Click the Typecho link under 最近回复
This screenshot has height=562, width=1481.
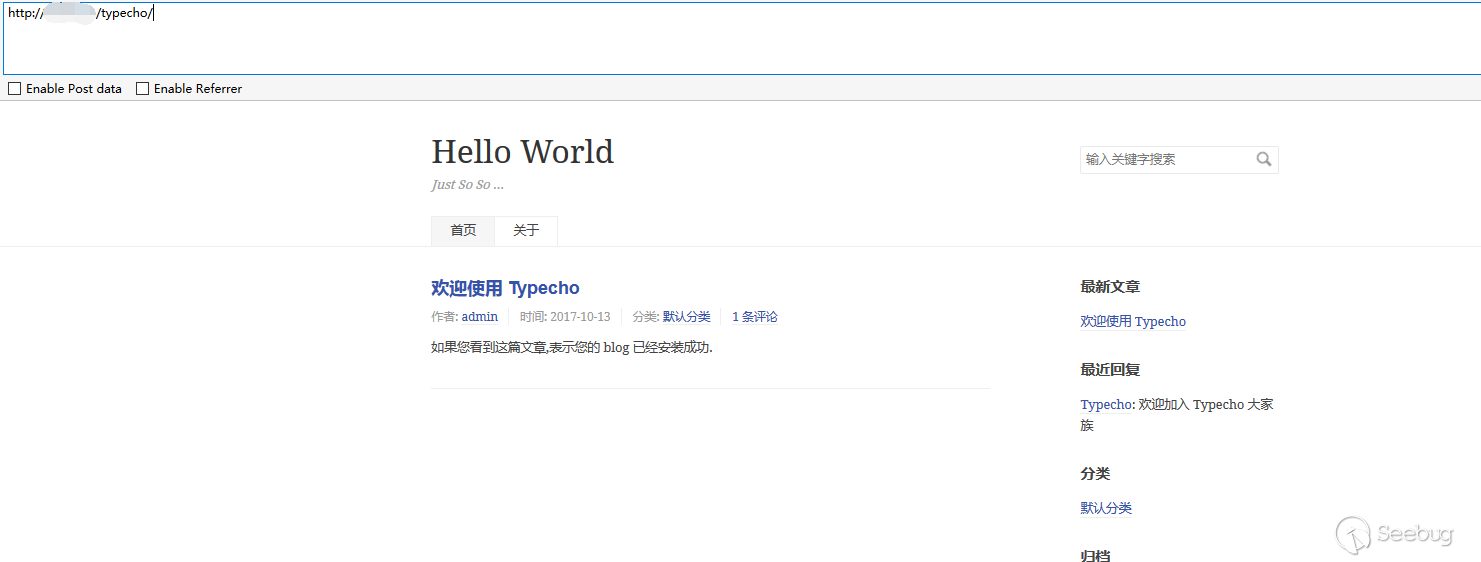1106,405
